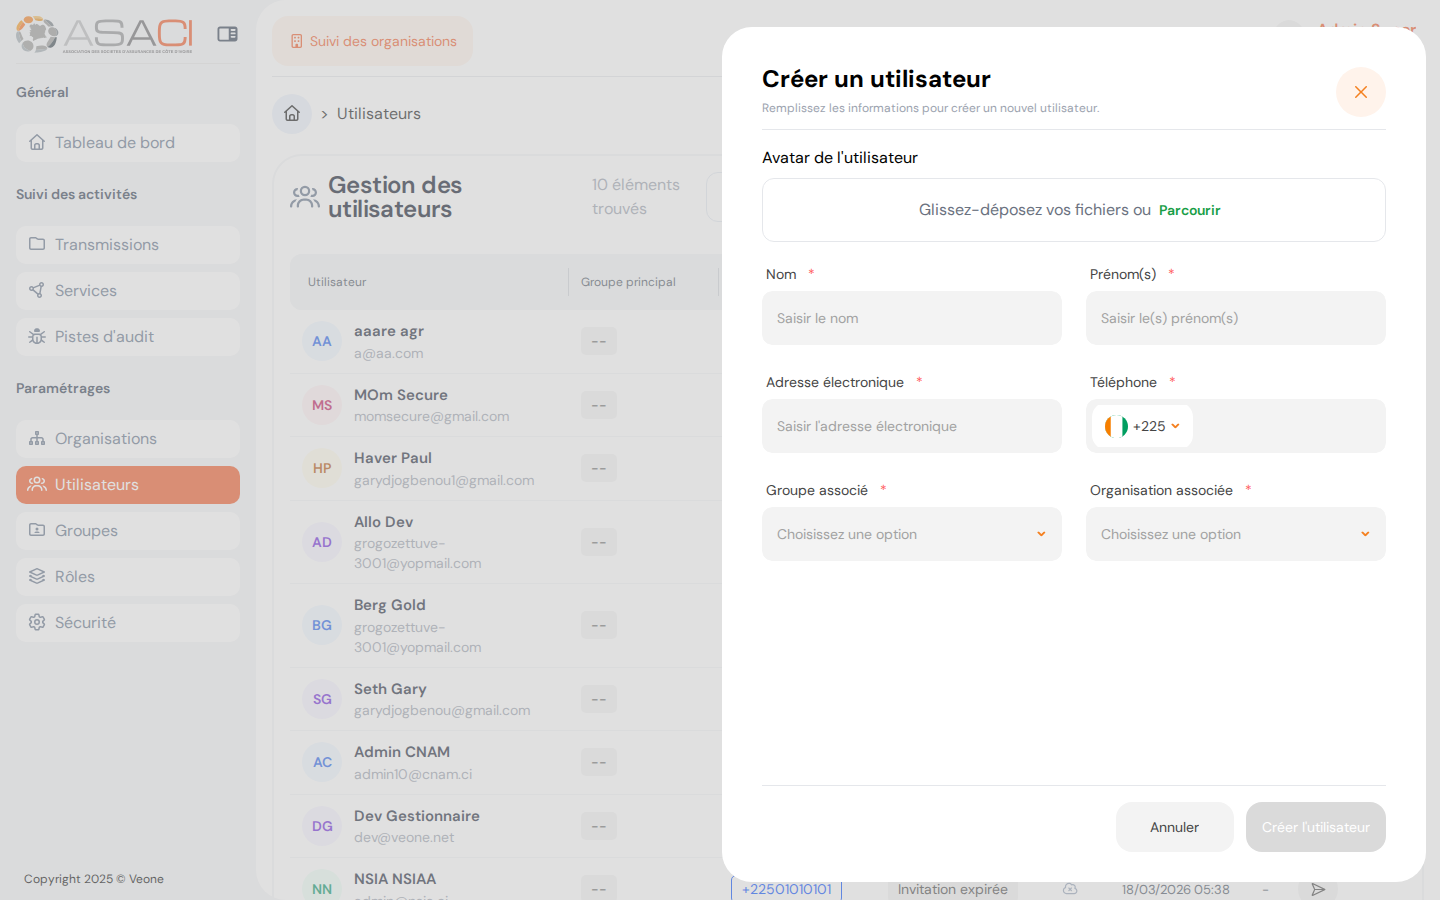Click the HP avatar for Haver Paul
Screen dimensions: 1440x900
coord(322,468)
